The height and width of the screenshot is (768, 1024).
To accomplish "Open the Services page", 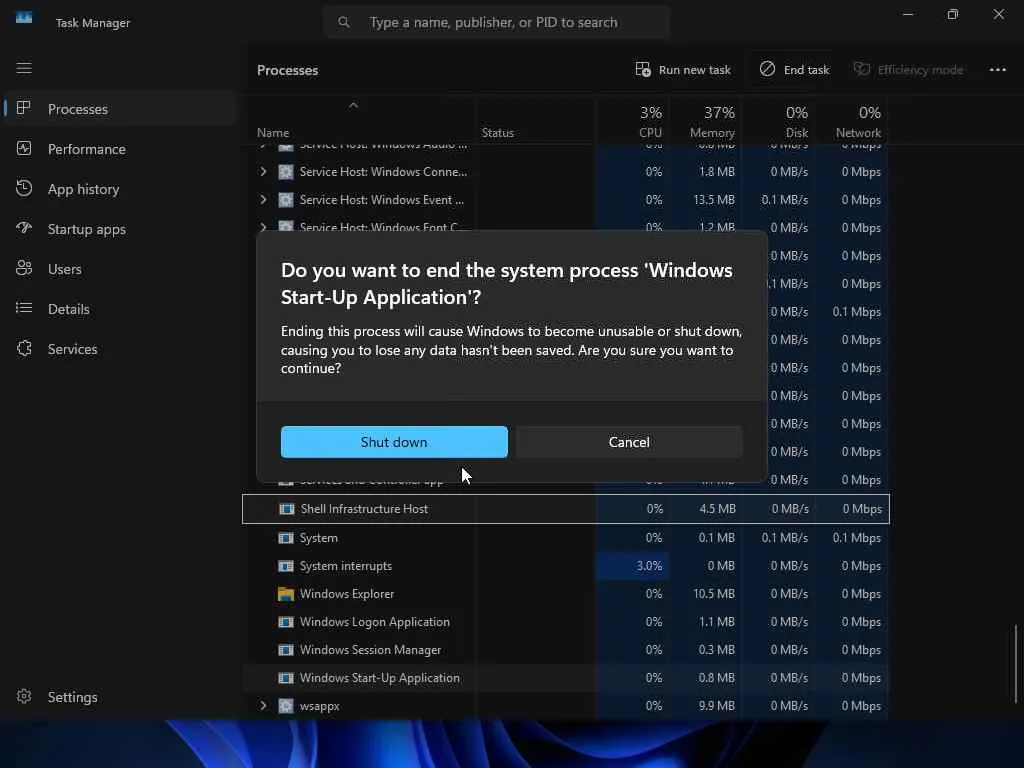I will (120, 349).
